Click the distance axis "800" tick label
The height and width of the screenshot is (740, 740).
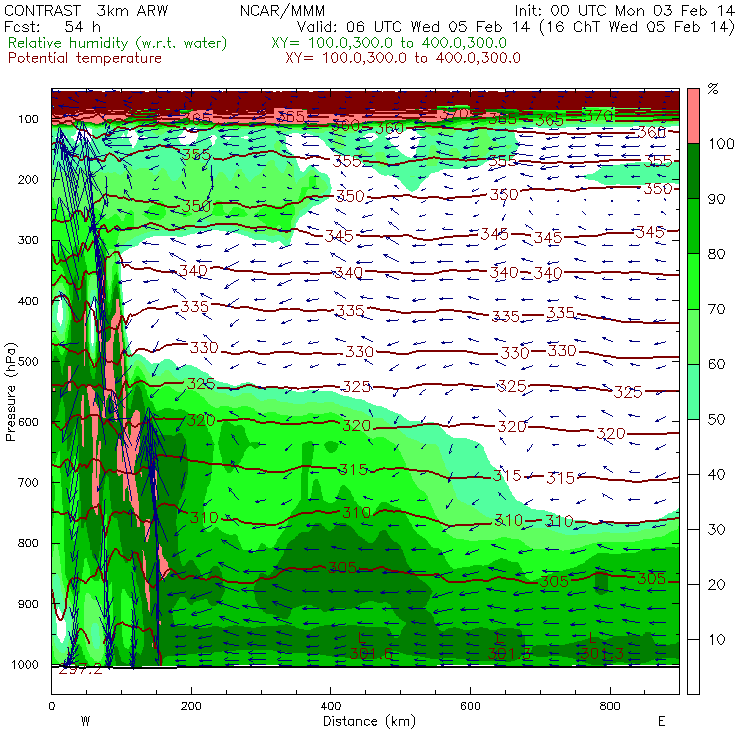pos(610,706)
